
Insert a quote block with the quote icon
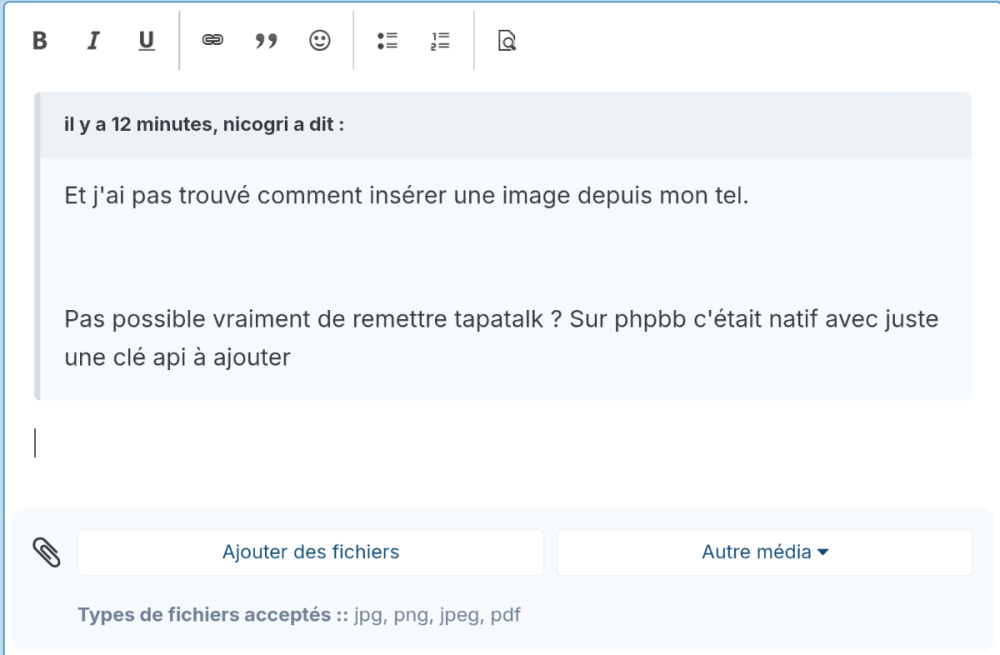266,41
